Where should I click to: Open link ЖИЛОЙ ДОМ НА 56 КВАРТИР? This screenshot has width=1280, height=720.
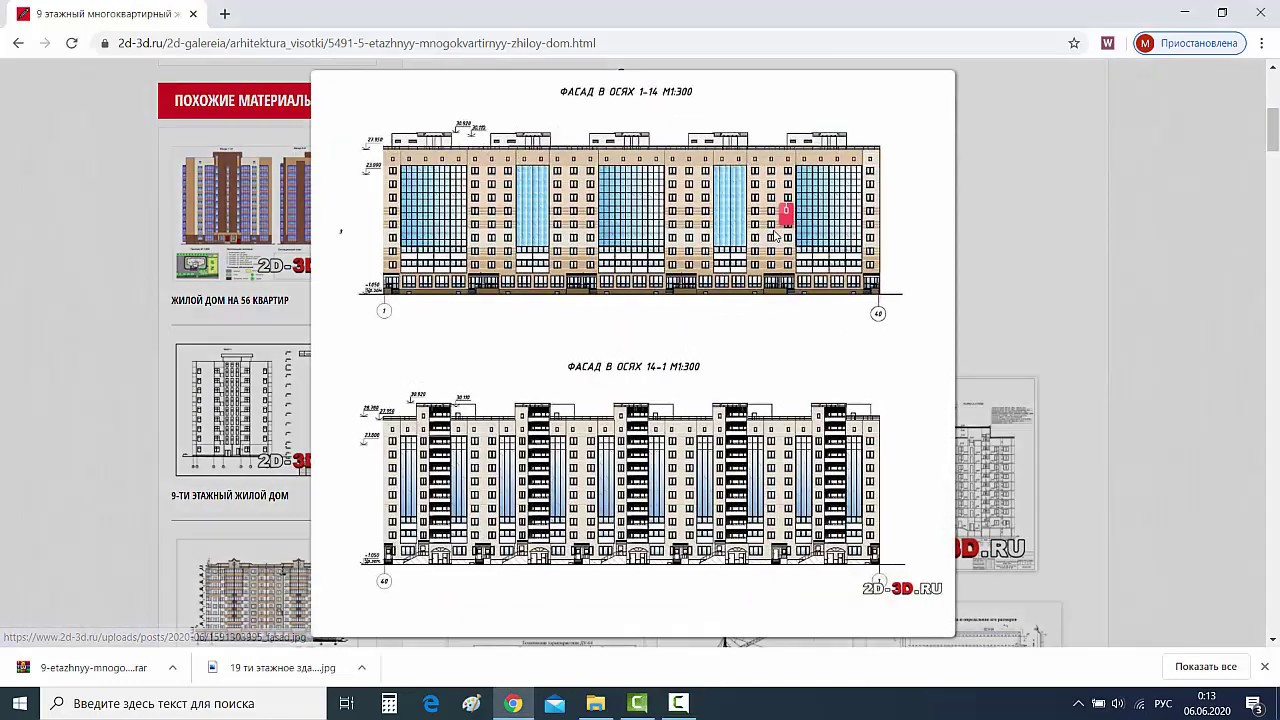click(x=230, y=300)
